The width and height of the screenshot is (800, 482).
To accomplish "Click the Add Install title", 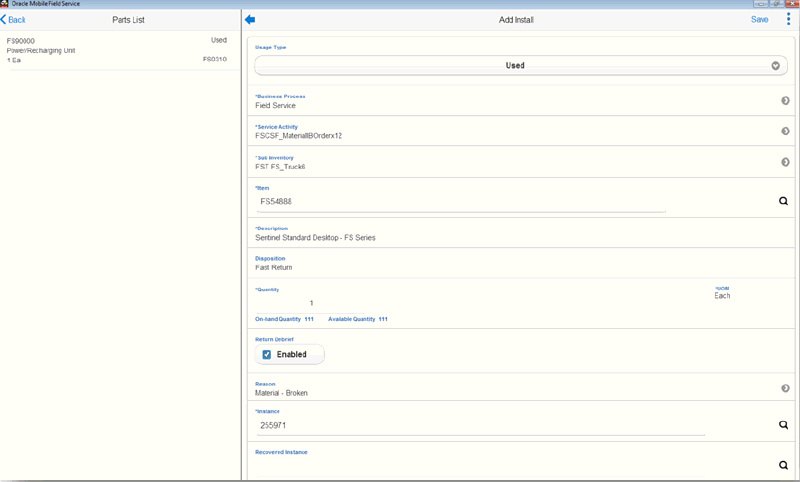I will pyautogui.click(x=516, y=20).
